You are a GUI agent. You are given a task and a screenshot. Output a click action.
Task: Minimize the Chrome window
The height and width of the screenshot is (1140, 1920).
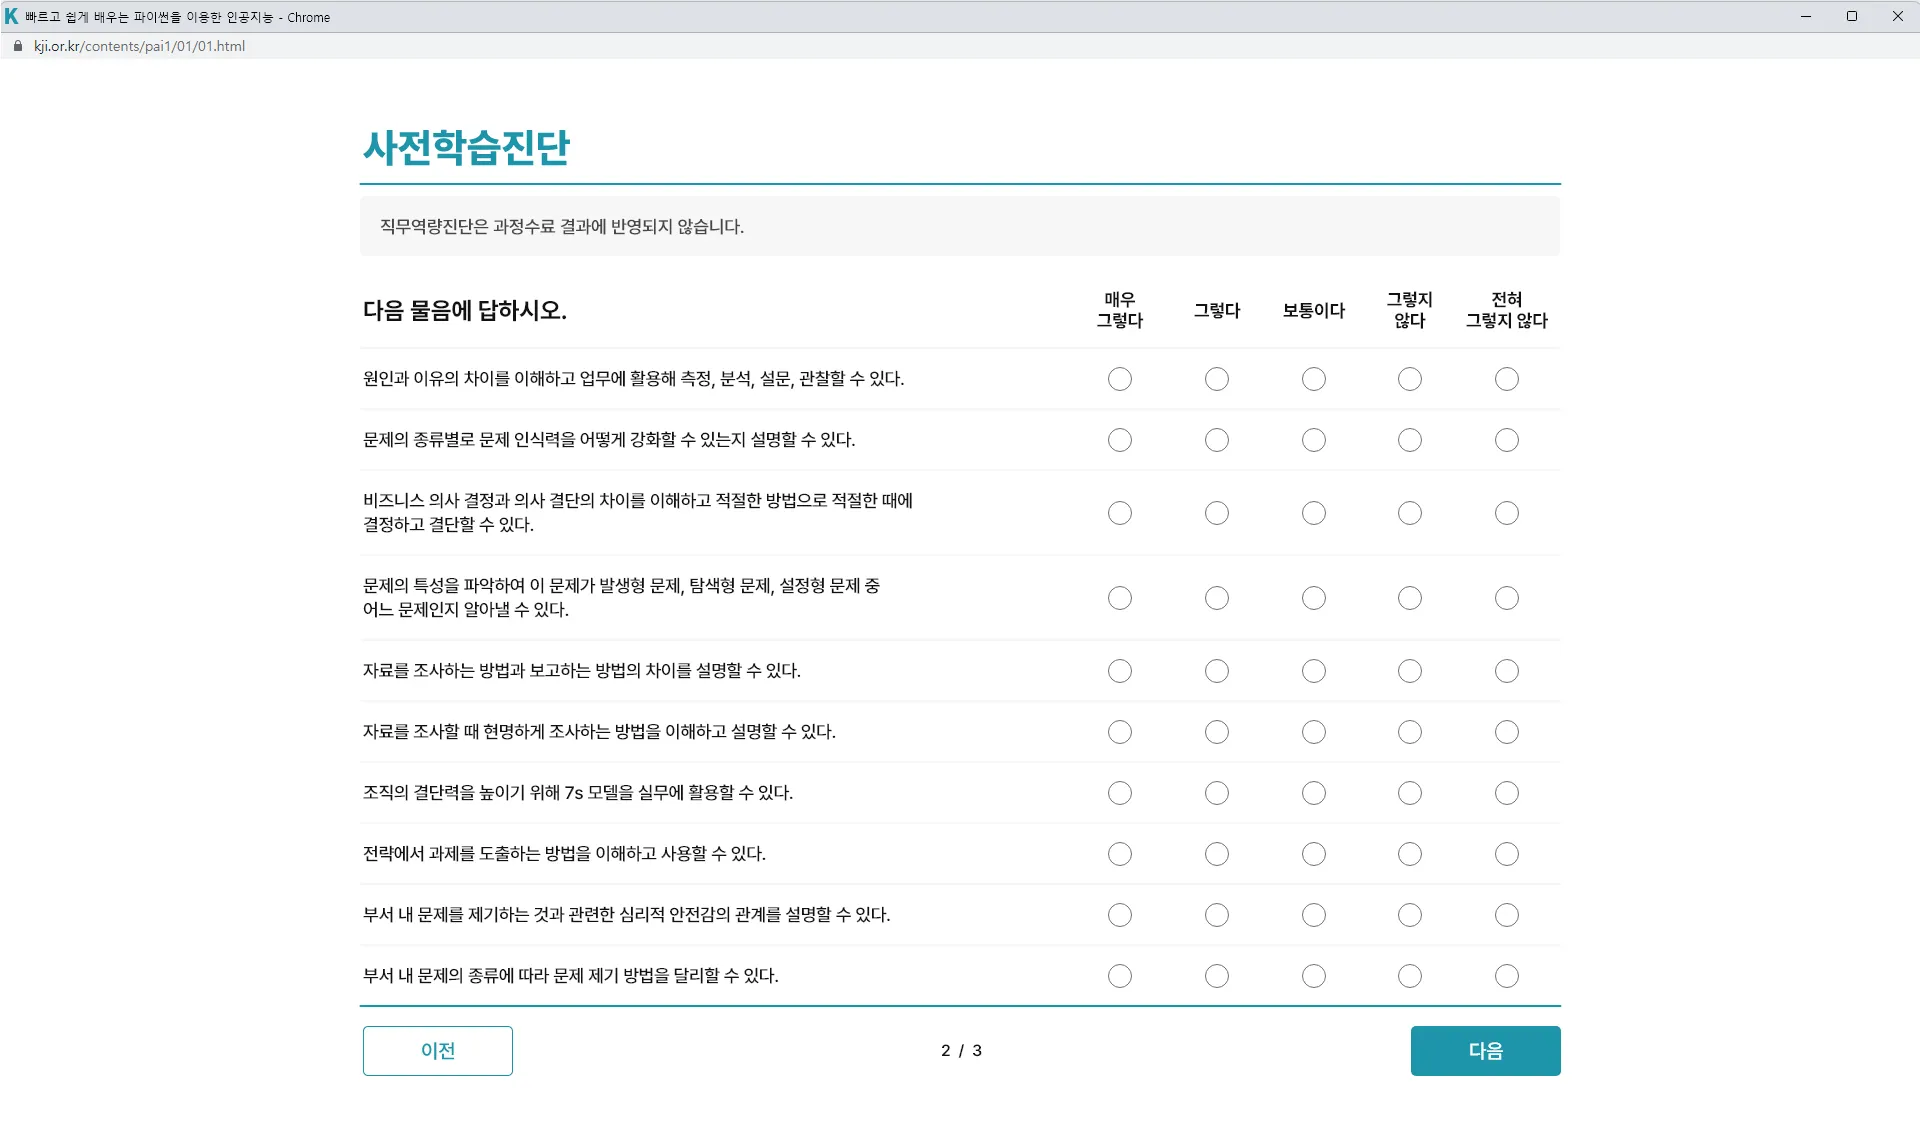pos(1805,16)
